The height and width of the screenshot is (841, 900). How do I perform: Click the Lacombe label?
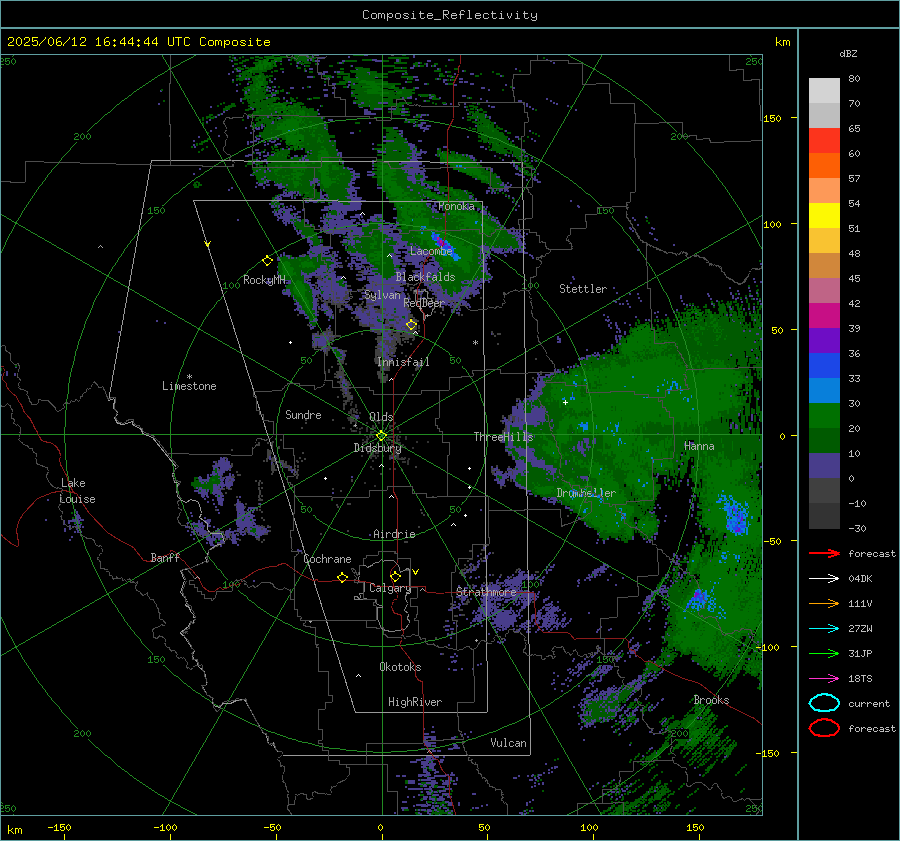(x=431, y=251)
